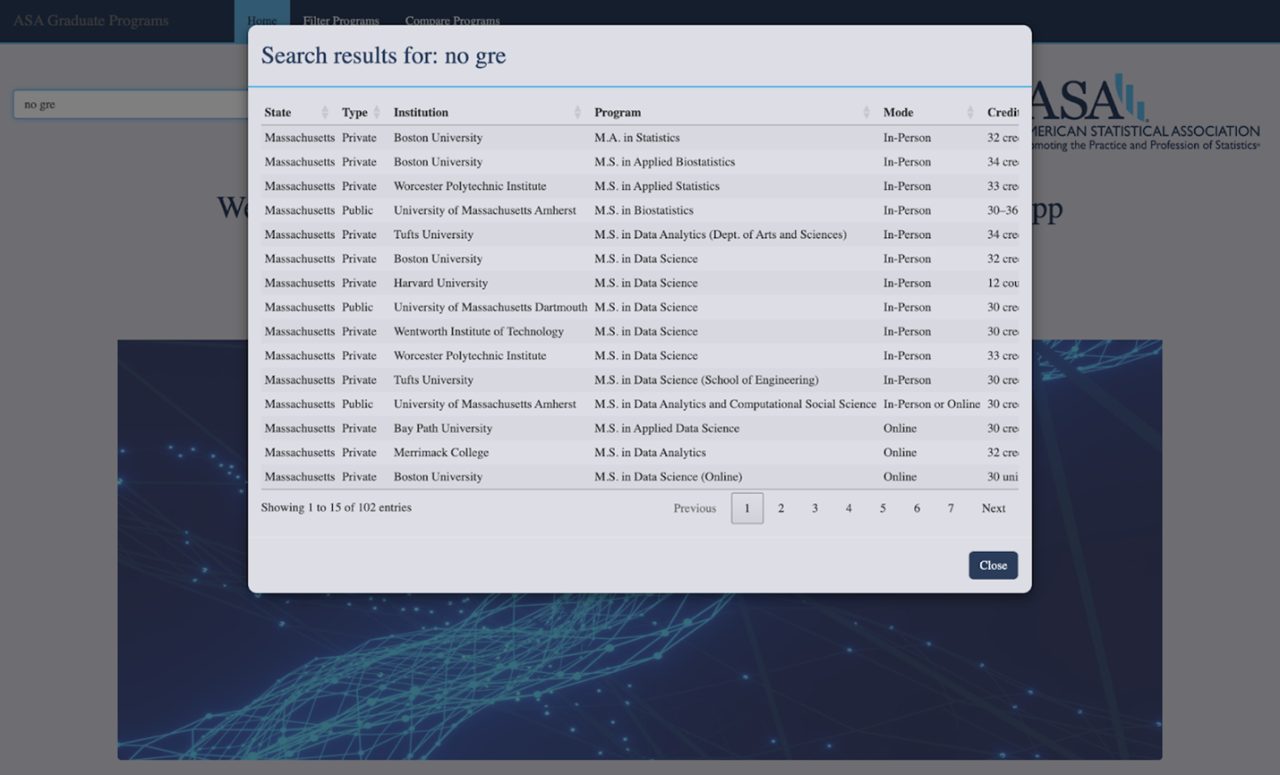Focus the search box containing 'no gre'
The width and height of the screenshot is (1280, 775).
(x=130, y=104)
